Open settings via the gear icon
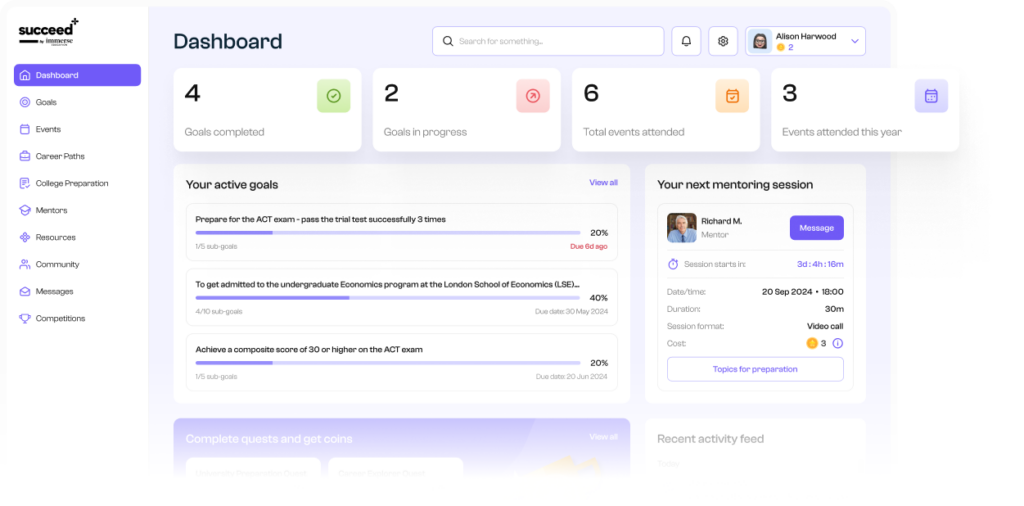The height and width of the screenshot is (506, 1024). [723, 41]
